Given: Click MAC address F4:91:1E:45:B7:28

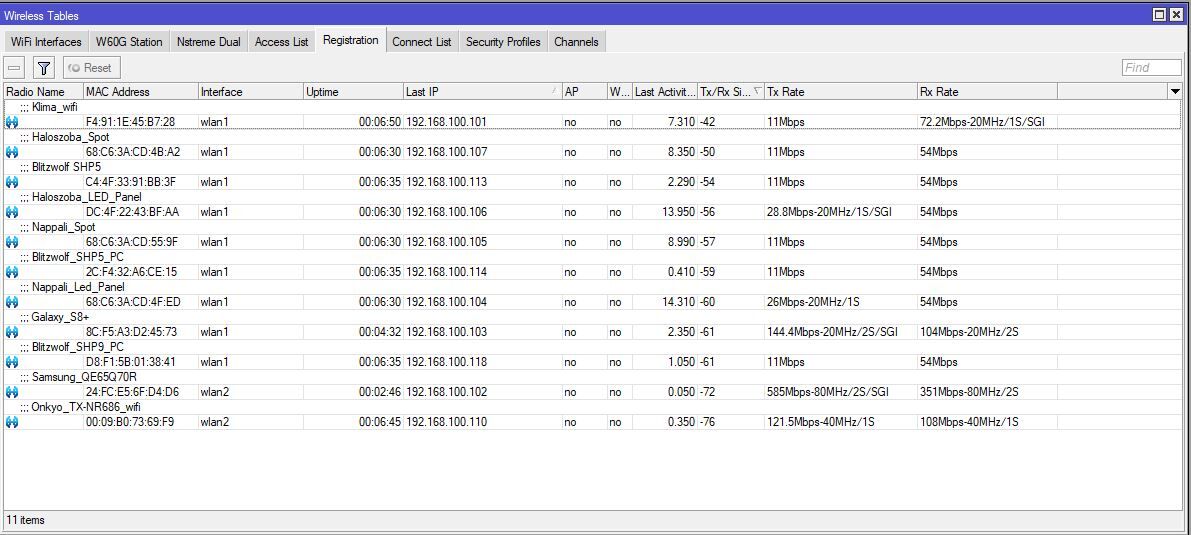Looking at the screenshot, I should tap(130, 122).
